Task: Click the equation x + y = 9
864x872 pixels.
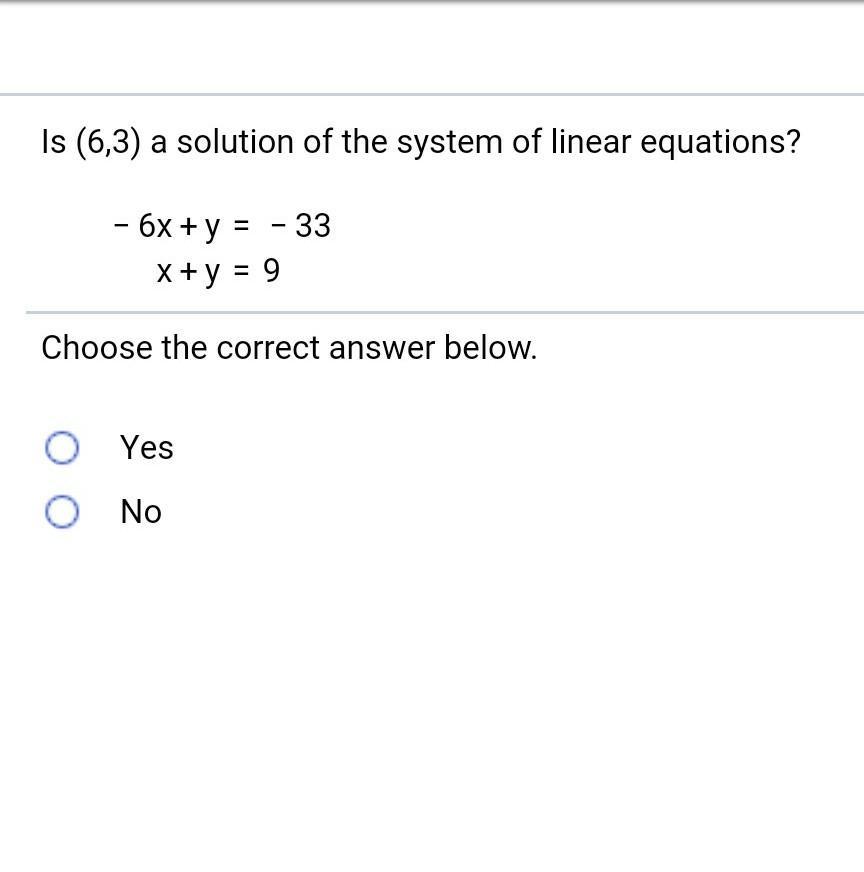Action: [218, 271]
